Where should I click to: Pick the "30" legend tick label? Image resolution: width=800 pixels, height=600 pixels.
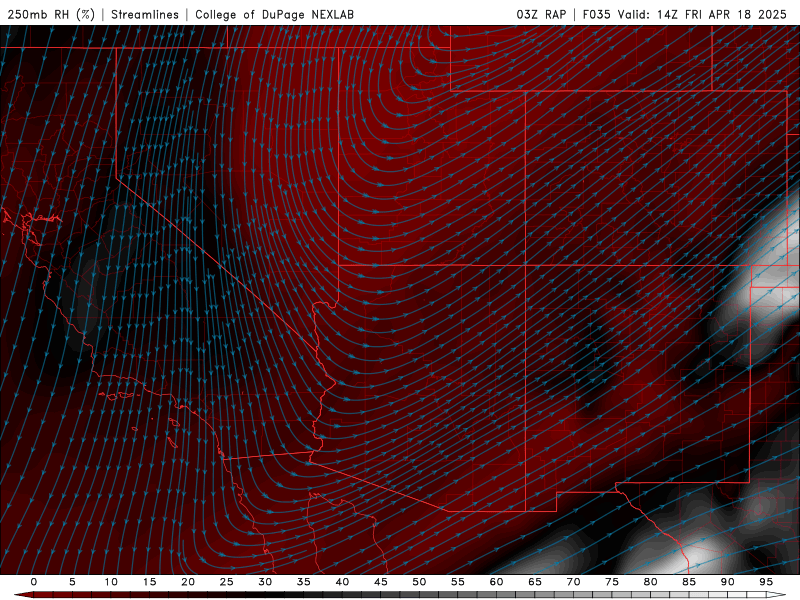(x=265, y=582)
